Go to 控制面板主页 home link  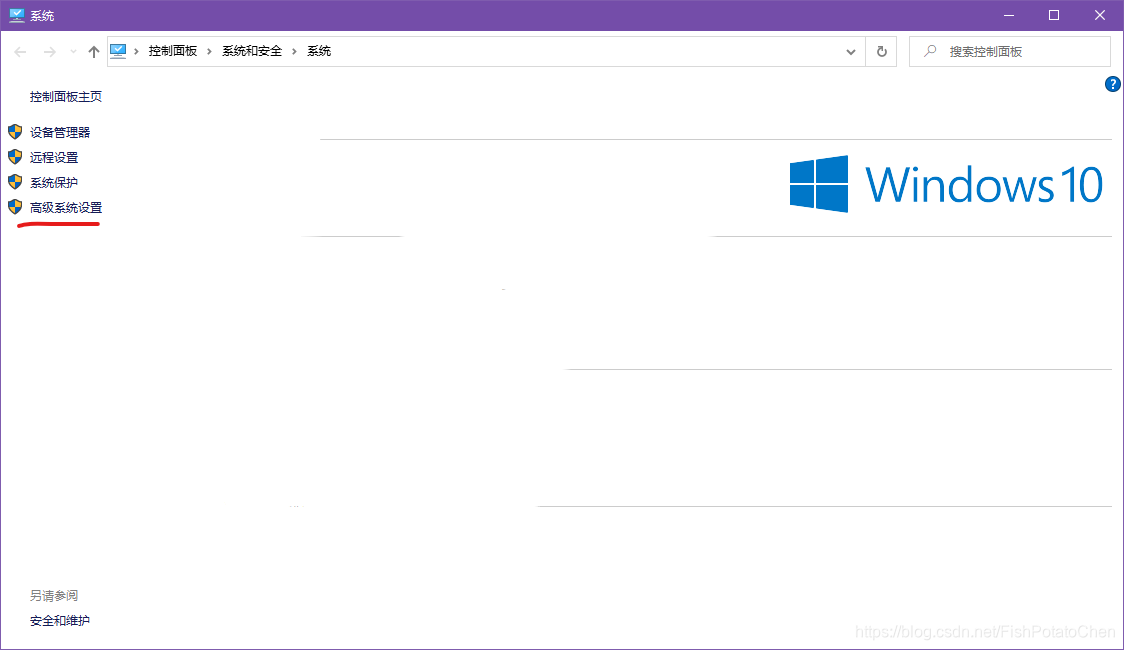[66, 97]
